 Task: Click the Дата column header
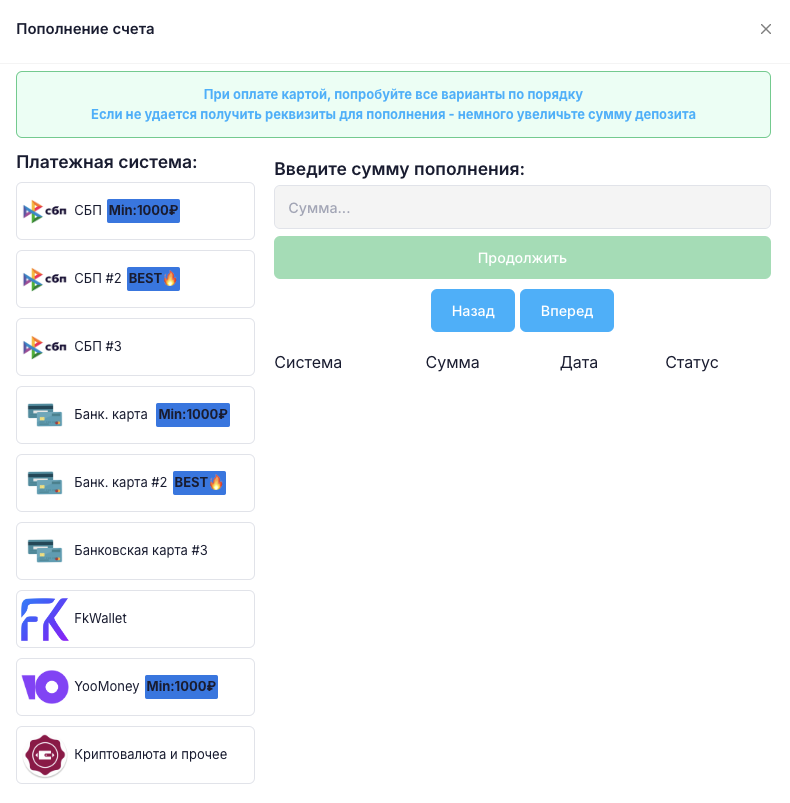[579, 363]
